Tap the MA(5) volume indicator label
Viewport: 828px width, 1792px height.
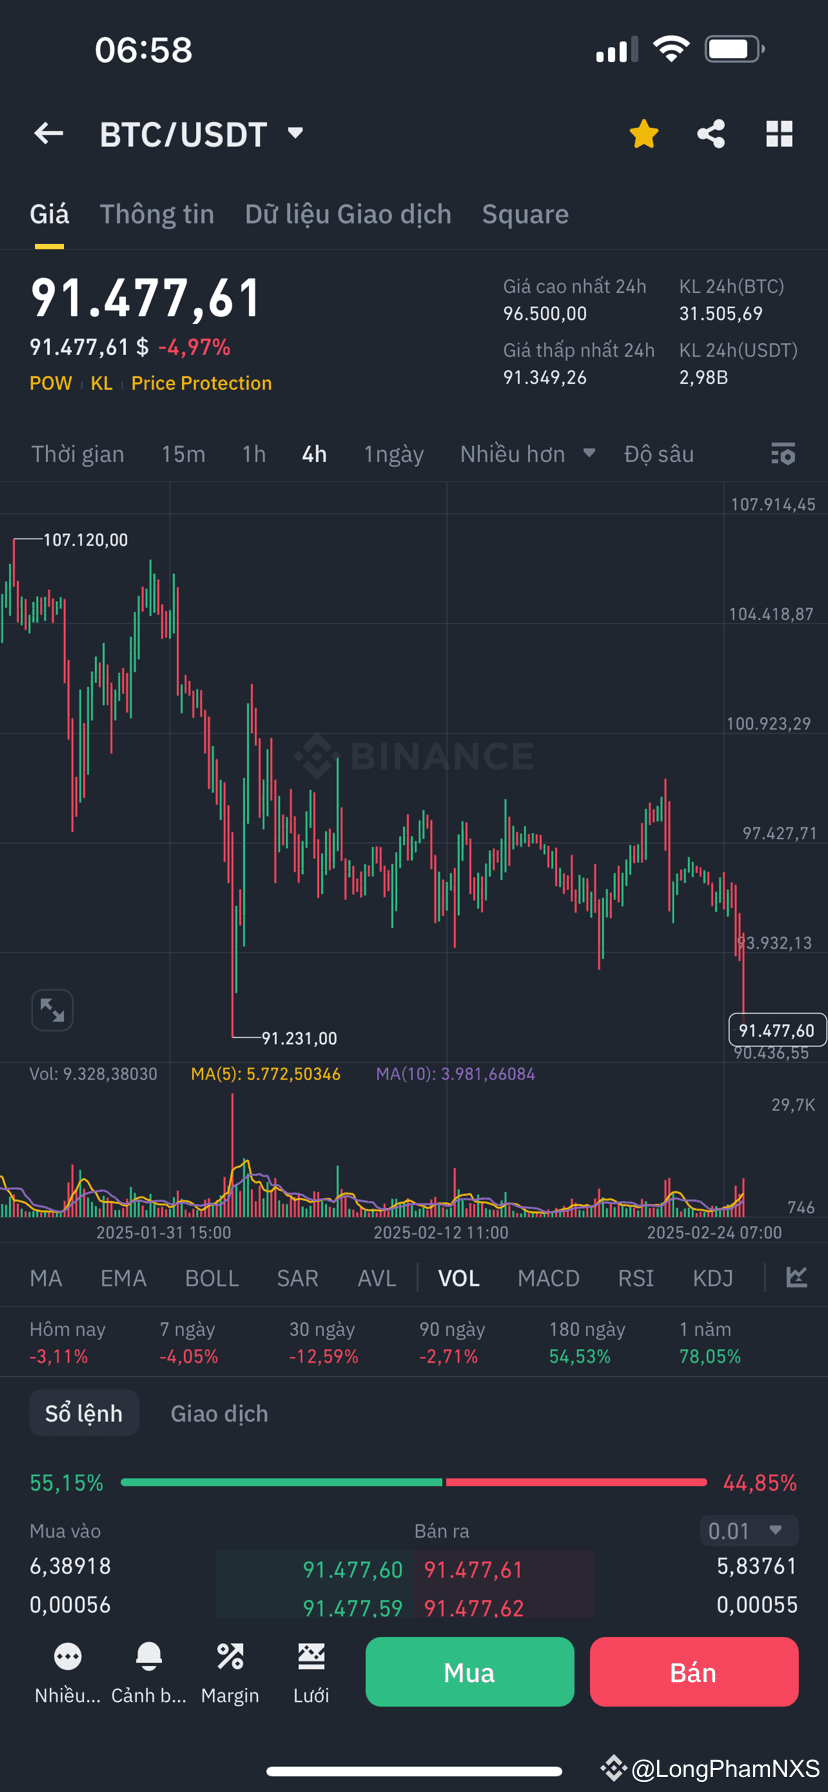(266, 1074)
